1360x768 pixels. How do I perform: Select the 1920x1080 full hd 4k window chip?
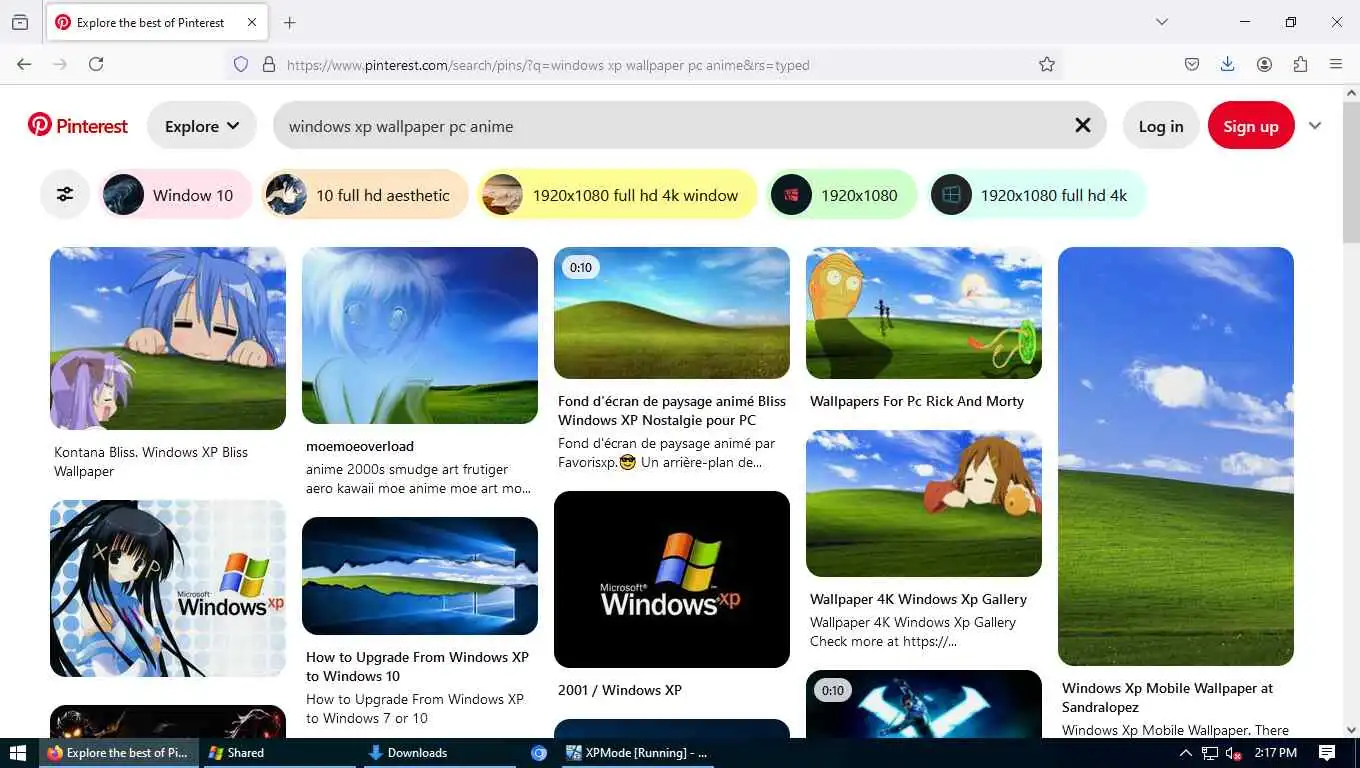617,195
